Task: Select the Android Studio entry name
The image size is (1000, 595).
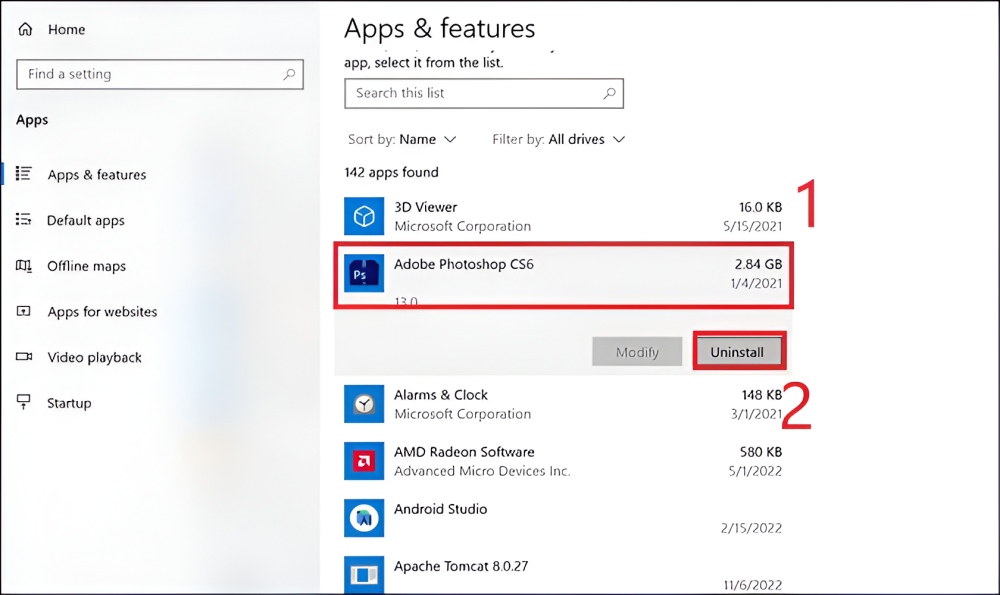Action: pos(441,509)
